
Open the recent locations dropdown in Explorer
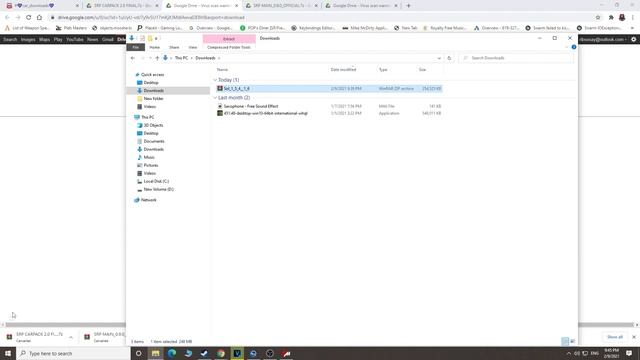tap(150, 58)
